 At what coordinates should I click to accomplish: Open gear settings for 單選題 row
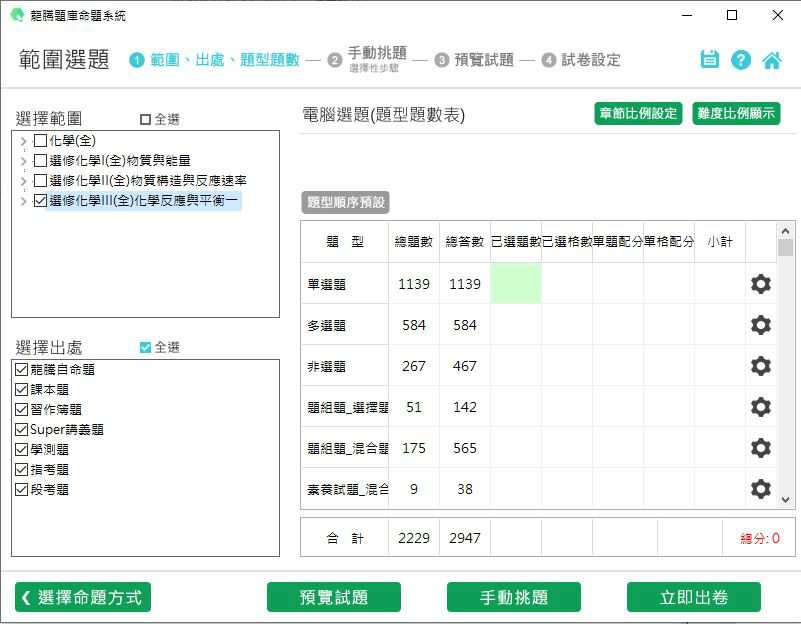761,284
